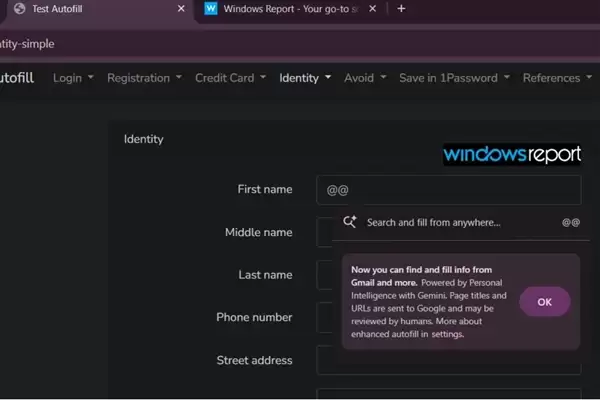Close the Windows Report tab
Viewport: 600px width, 400px height.
[372, 8]
